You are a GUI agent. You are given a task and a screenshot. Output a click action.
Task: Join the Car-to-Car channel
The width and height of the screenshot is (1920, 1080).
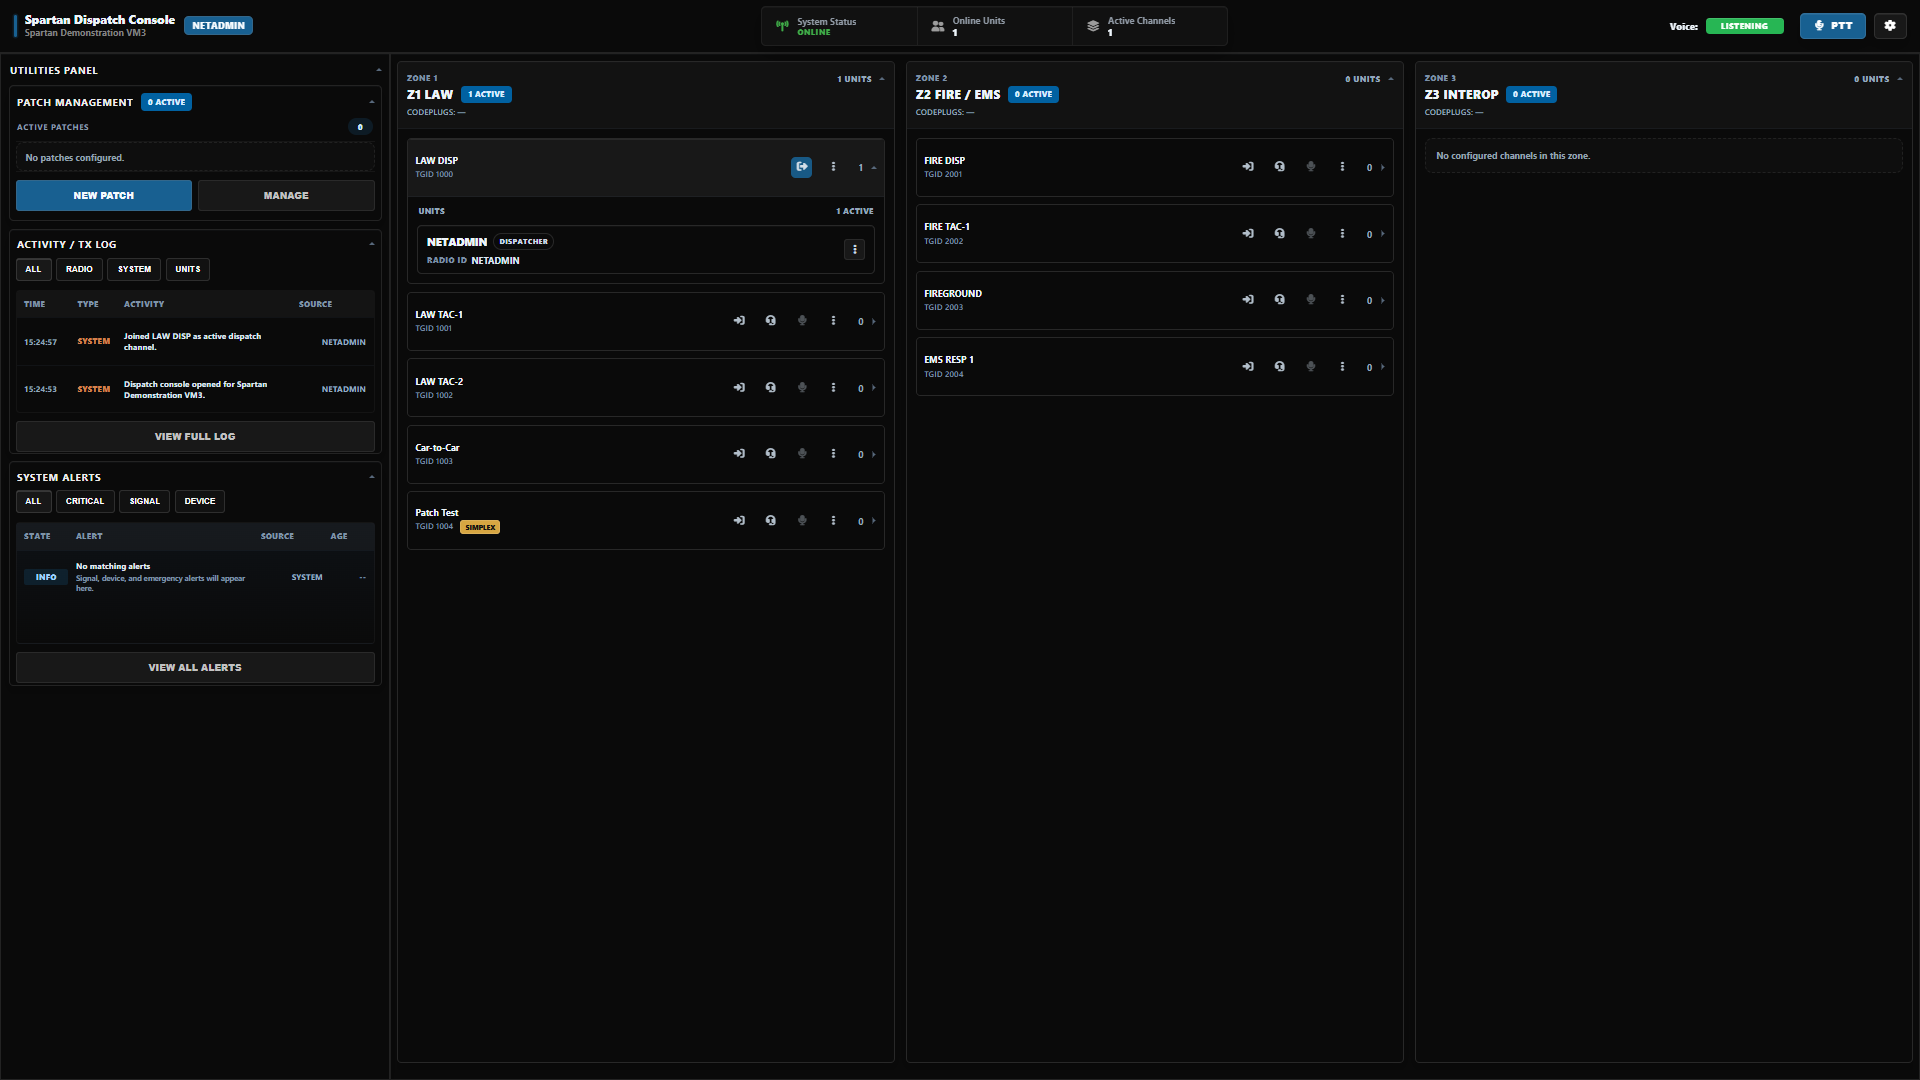pos(739,454)
